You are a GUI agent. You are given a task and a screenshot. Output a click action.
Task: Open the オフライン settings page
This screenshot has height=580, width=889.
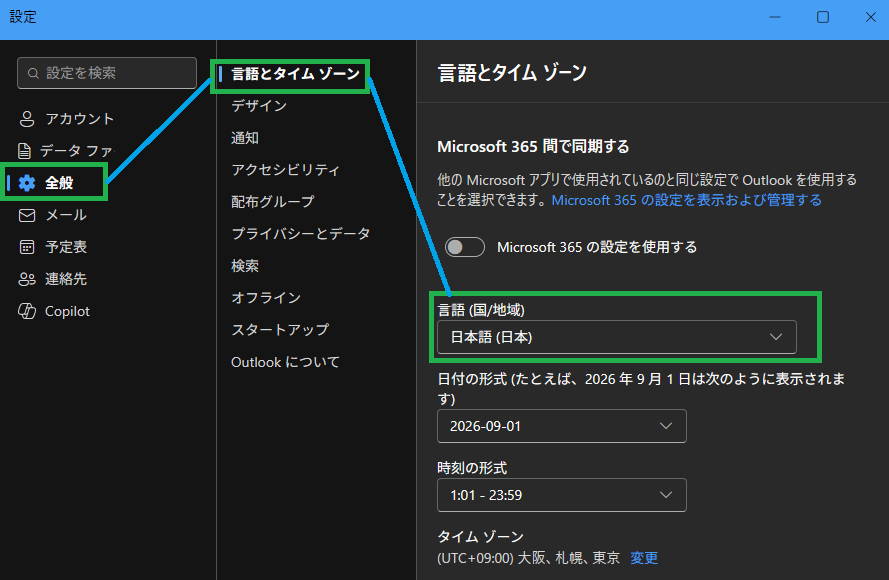(266, 298)
